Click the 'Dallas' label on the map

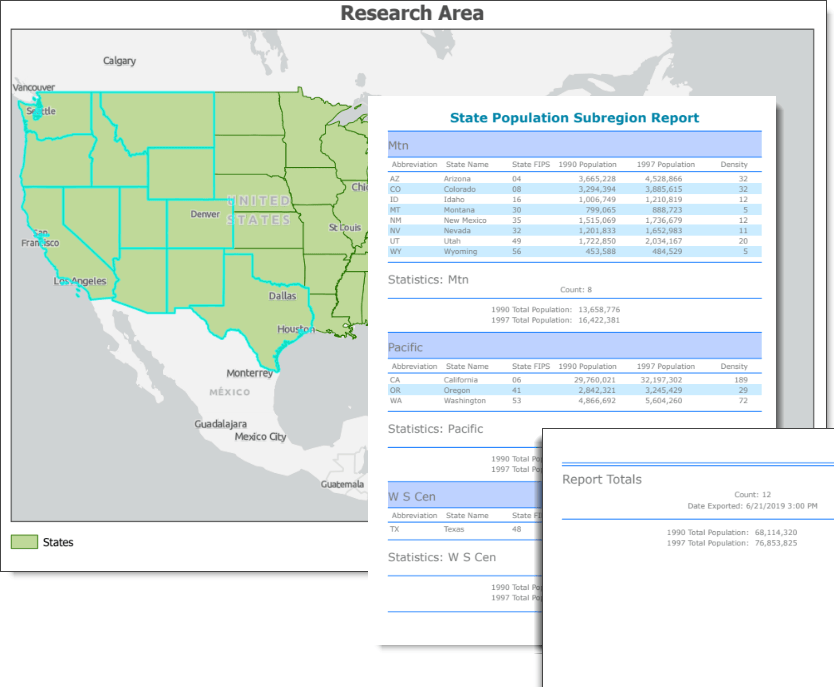(282, 296)
